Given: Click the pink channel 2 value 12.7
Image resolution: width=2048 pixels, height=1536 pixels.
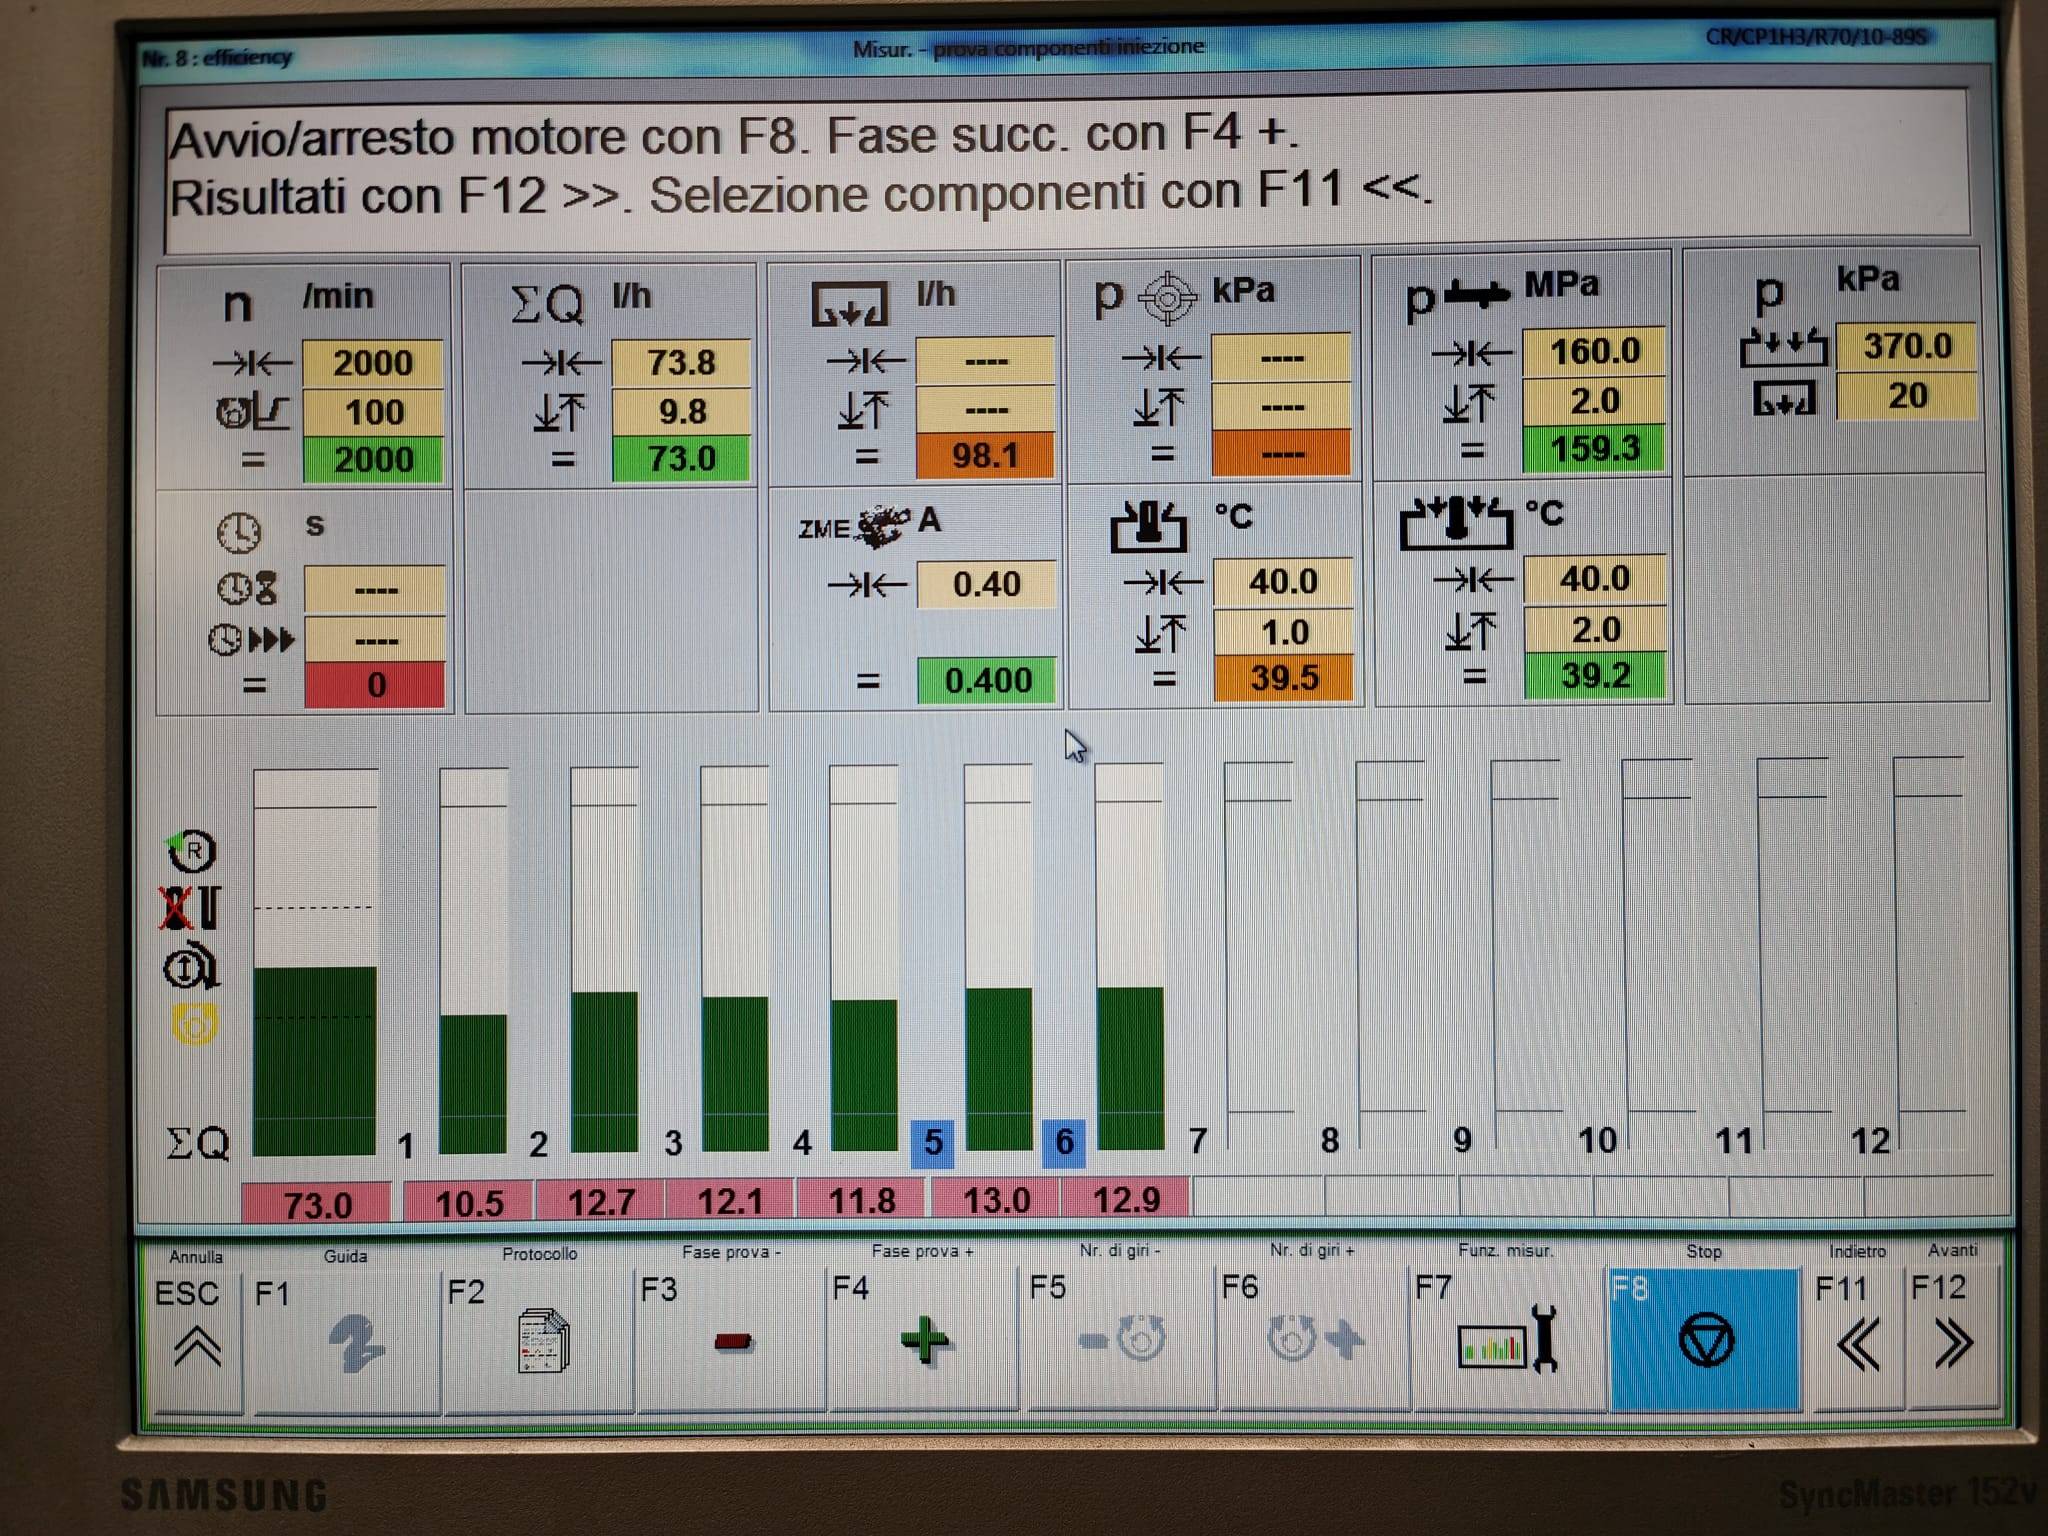Looking at the screenshot, I should tap(600, 1201).
